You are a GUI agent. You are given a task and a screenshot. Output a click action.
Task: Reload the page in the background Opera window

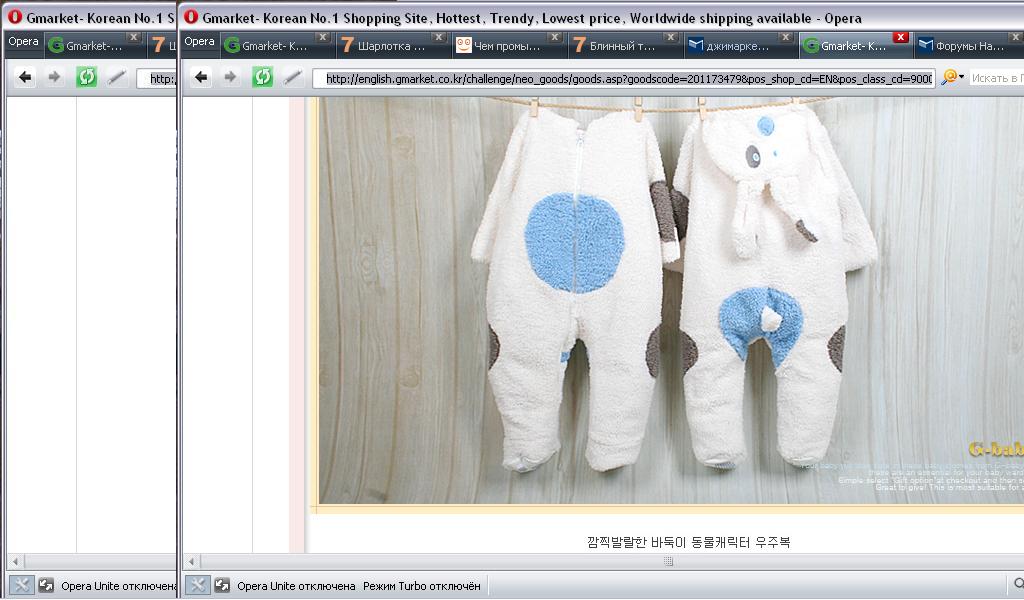point(87,78)
